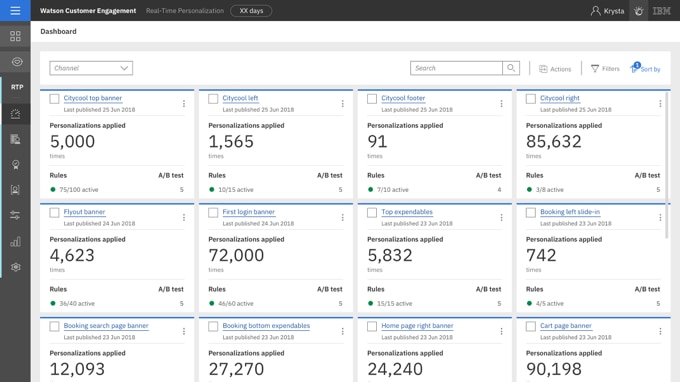Screen dimensions: 680x382
Task: Select the Booking bottom expendables checkbox
Action: (213, 326)
